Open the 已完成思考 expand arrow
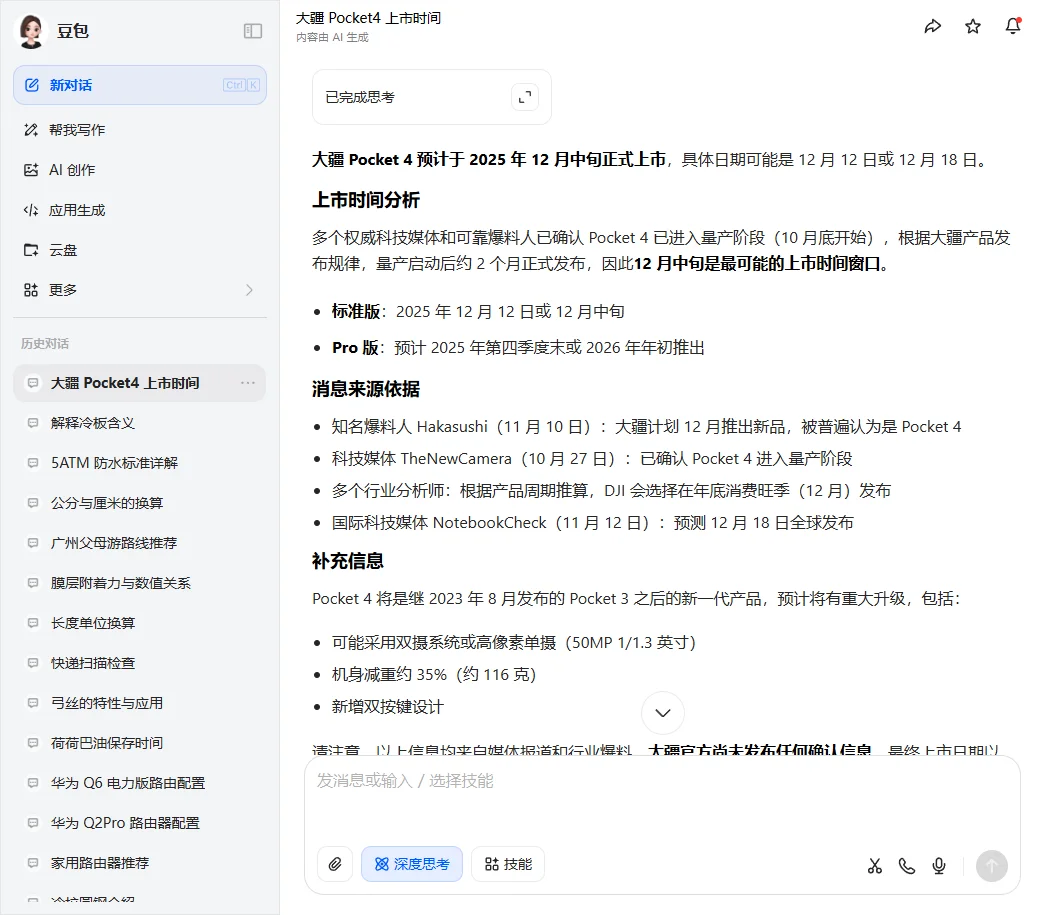This screenshot has height=915, width=1045. click(524, 97)
